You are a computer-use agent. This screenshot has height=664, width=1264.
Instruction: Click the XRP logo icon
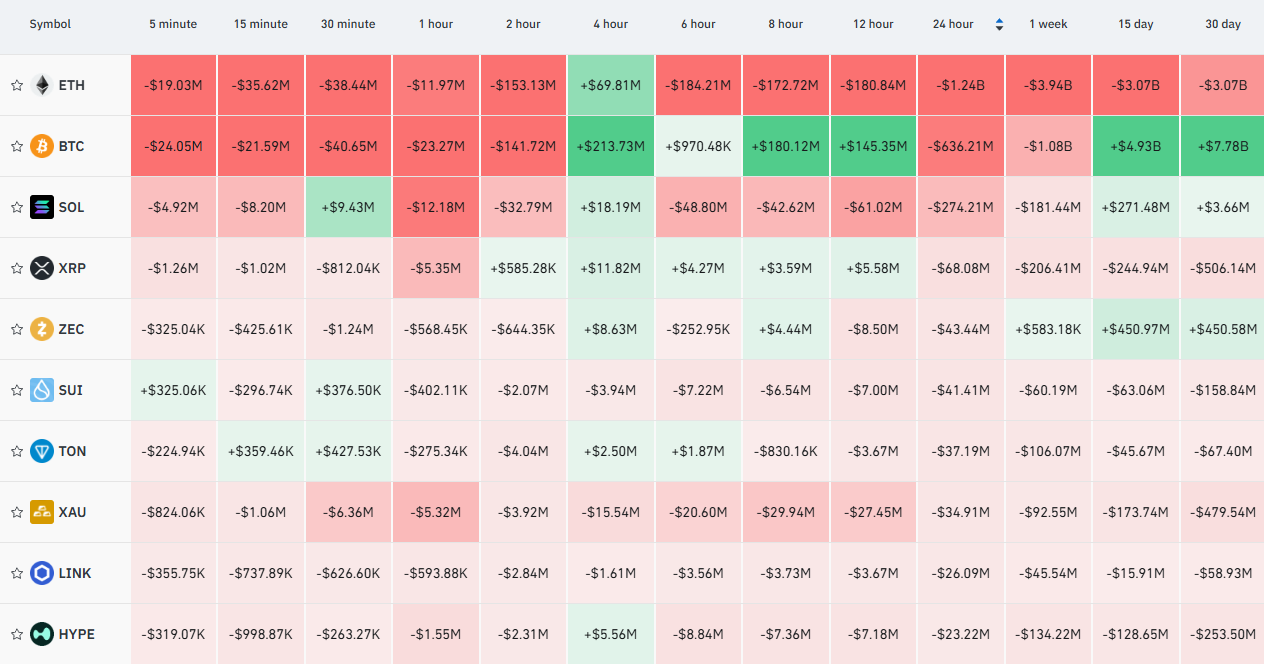(x=42, y=268)
